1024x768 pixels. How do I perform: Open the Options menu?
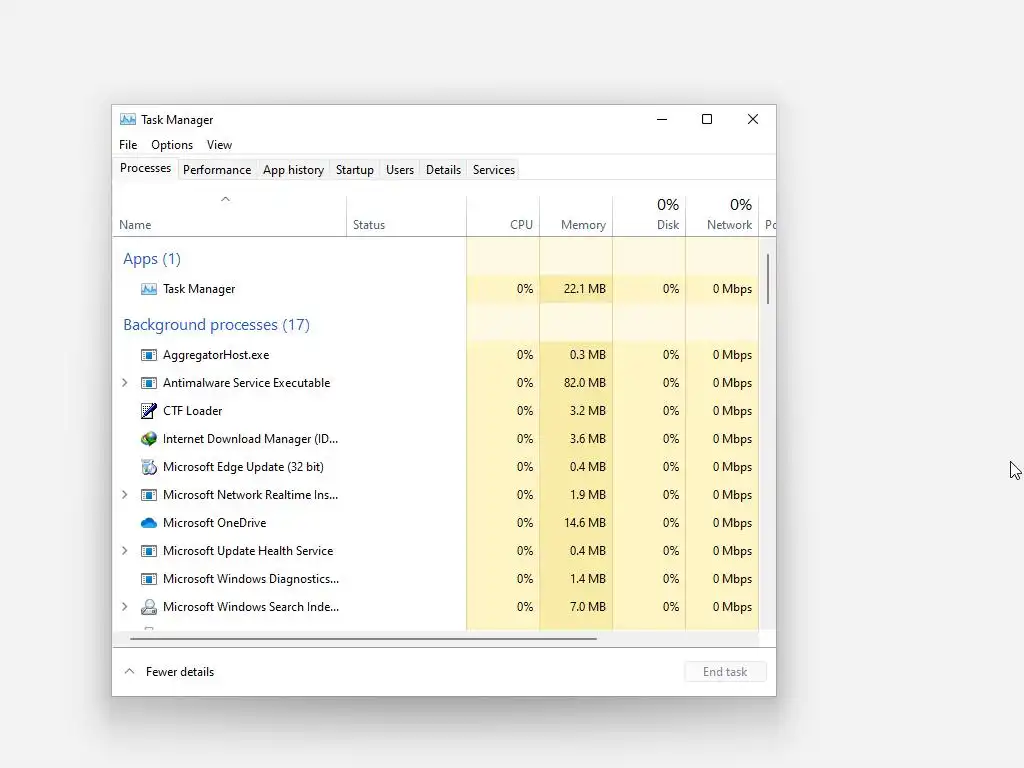click(x=172, y=145)
